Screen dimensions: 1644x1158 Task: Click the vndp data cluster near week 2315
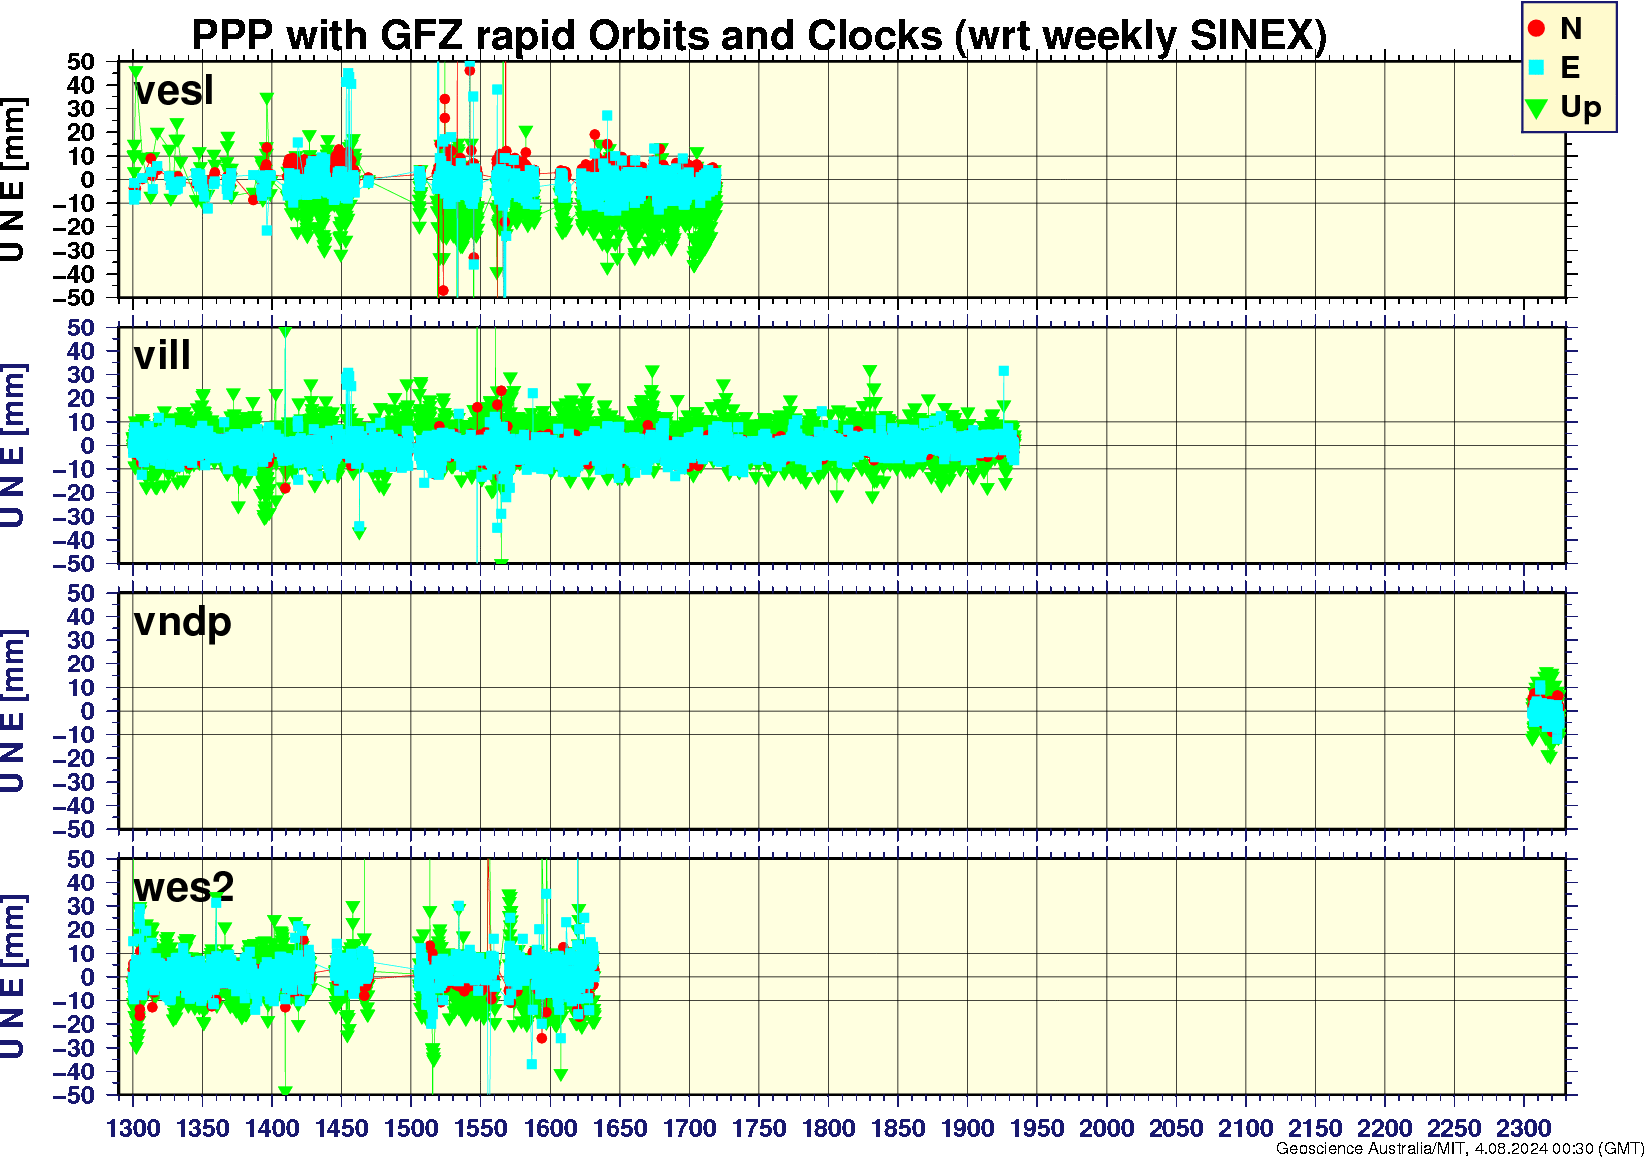(1546, 714)
